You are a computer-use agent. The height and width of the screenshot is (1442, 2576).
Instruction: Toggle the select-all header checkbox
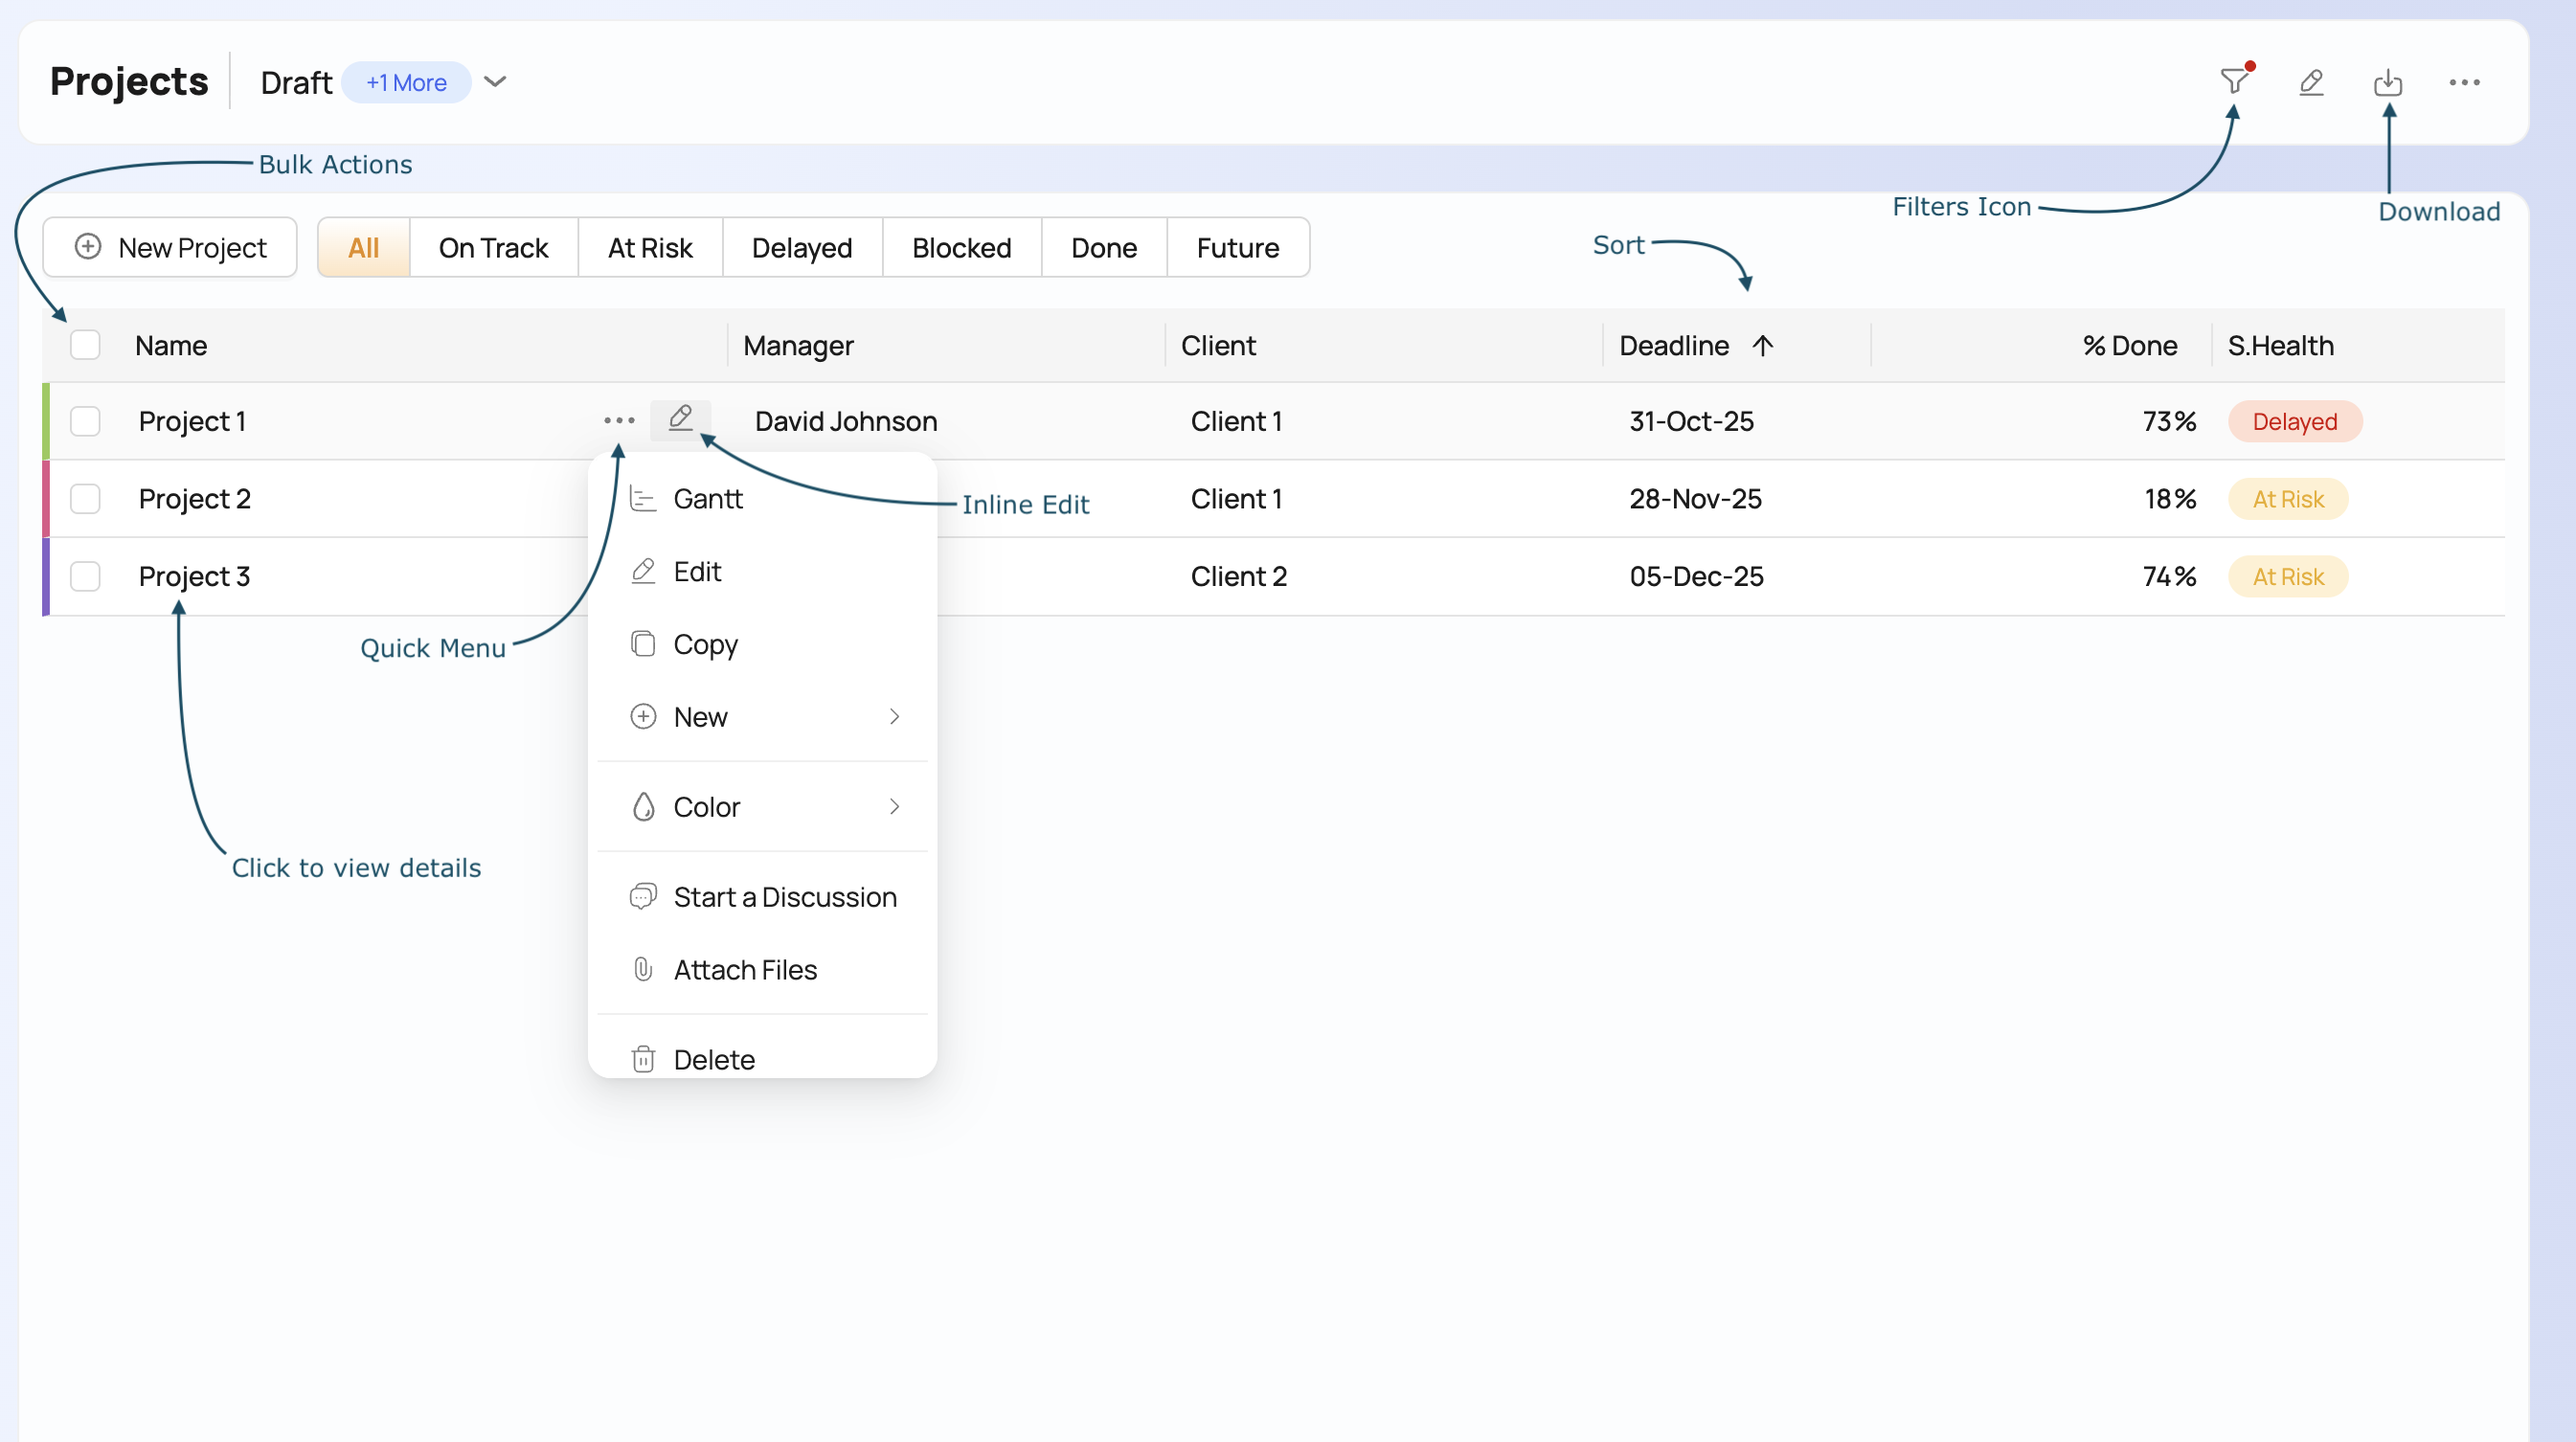85,346
